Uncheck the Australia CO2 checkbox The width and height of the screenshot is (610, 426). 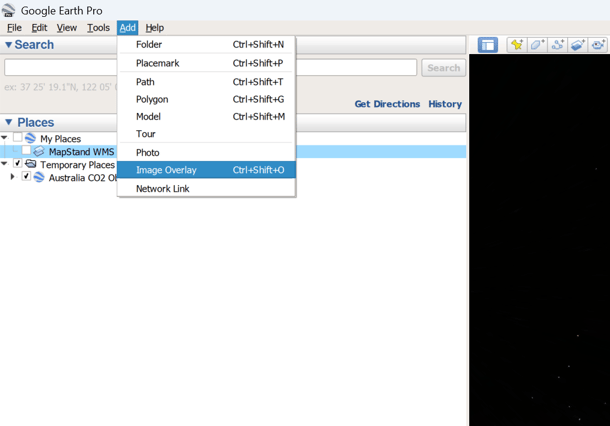(x=26, y=177)
